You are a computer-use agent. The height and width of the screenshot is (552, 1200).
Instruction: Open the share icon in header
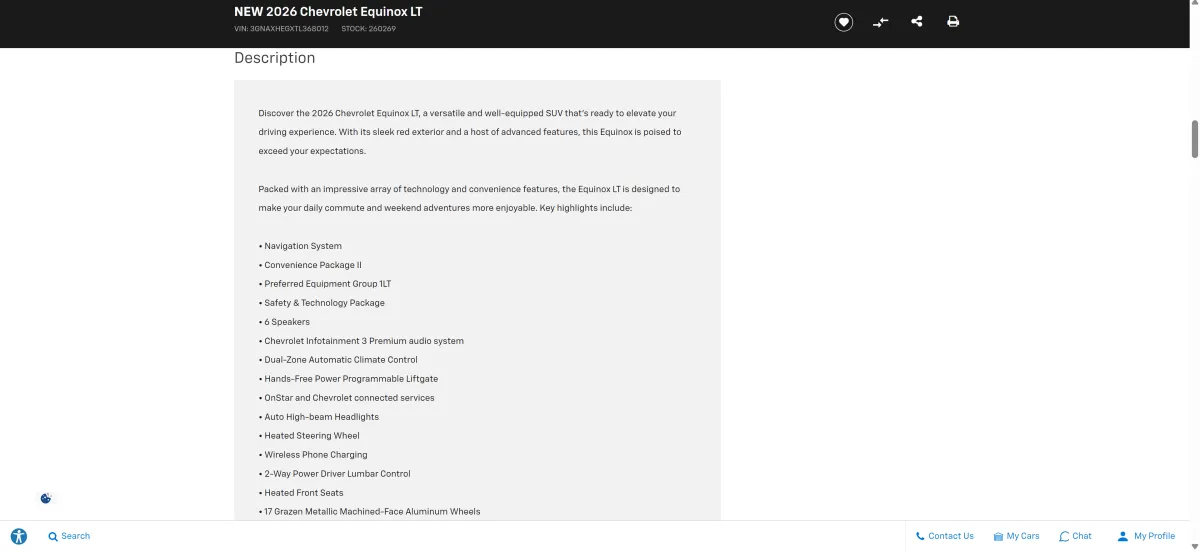[x=917, y=21]
